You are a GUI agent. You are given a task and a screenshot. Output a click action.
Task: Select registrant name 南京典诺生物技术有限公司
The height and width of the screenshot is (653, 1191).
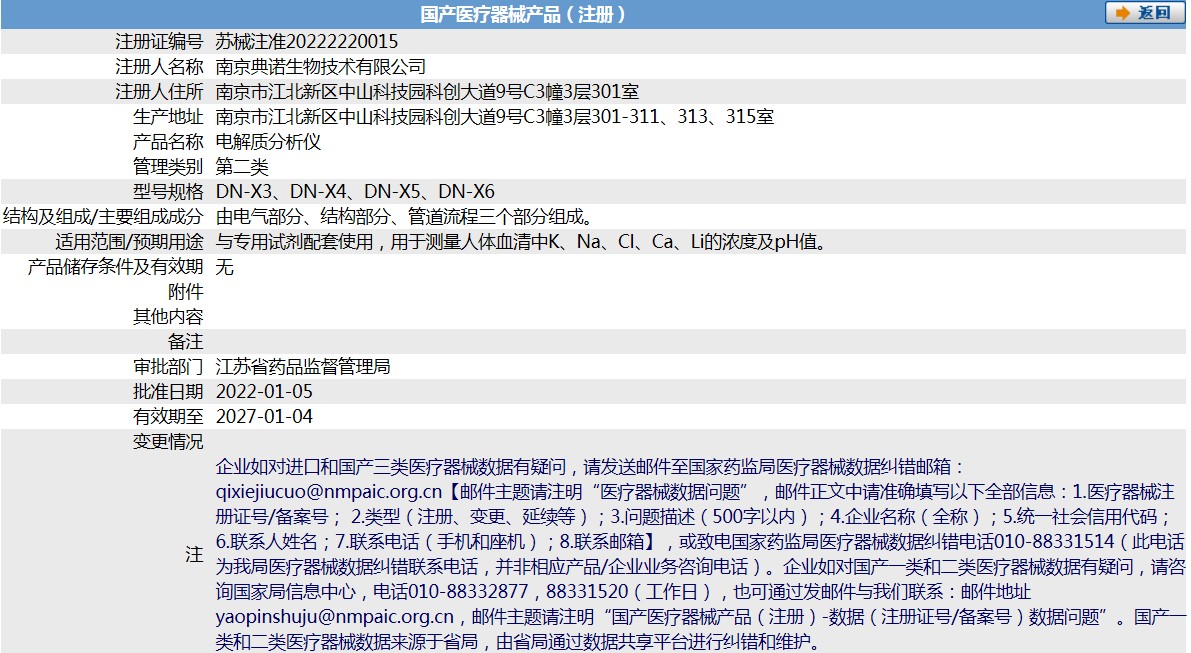tap(321, 67)
